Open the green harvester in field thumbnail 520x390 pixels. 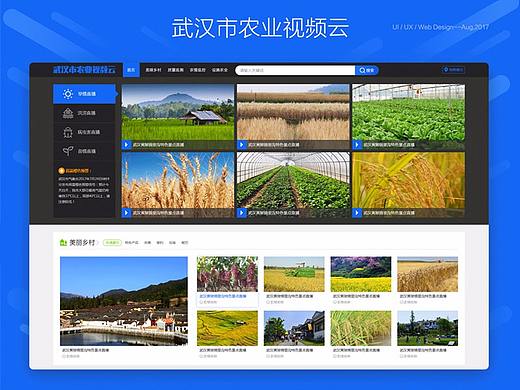(x=294, y=274)
